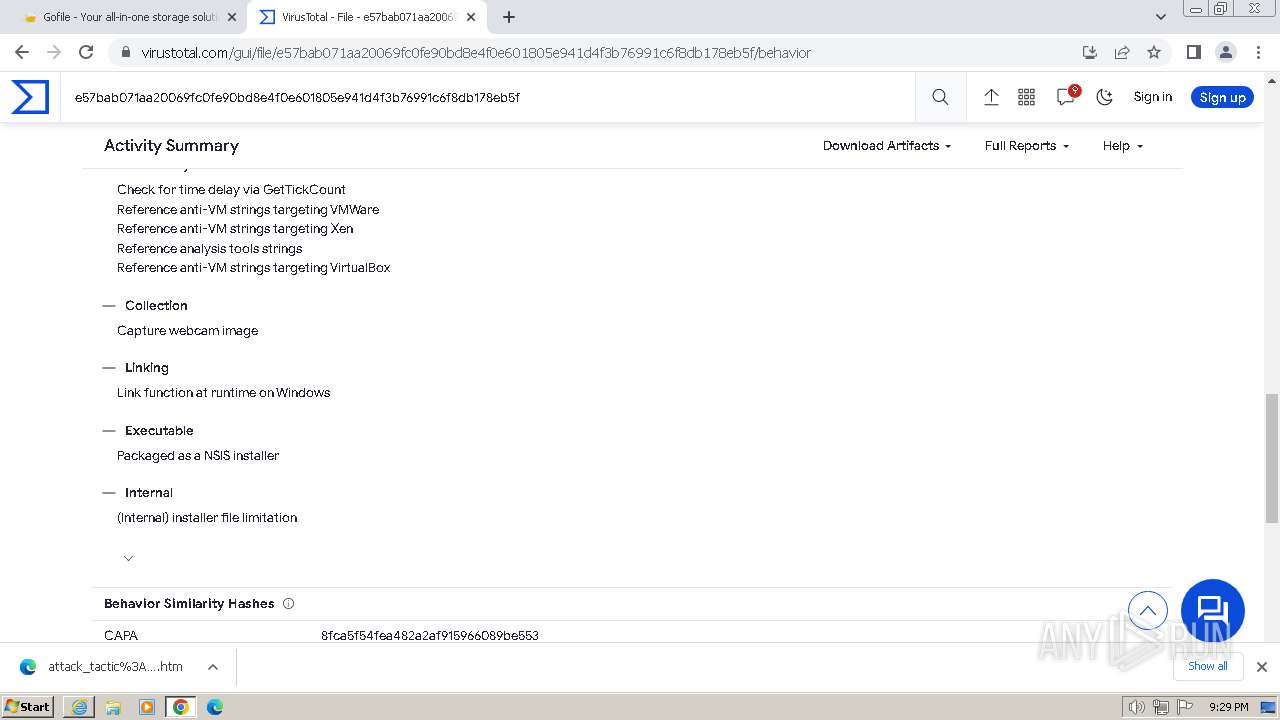Open the attack_tactic htm downloaded file
The image size is (1280, 720).
102,667
